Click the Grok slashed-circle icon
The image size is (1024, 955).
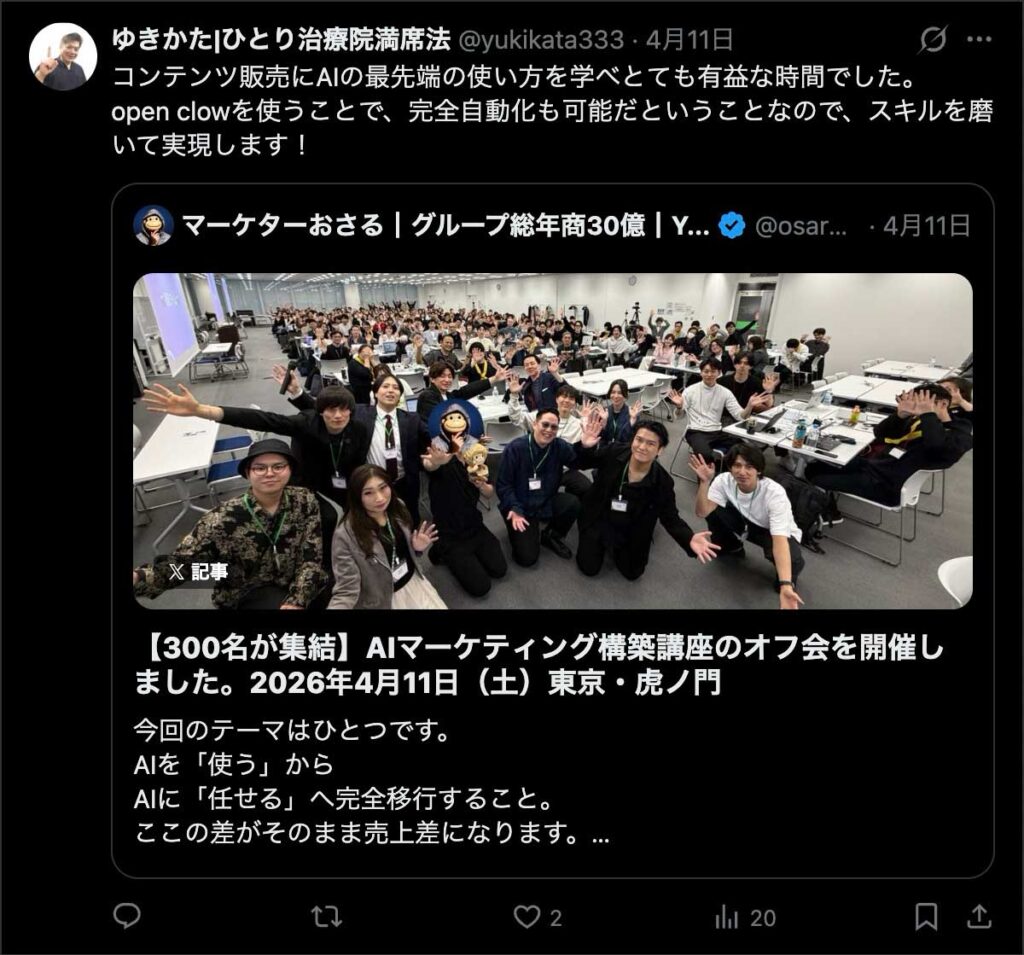933,40
